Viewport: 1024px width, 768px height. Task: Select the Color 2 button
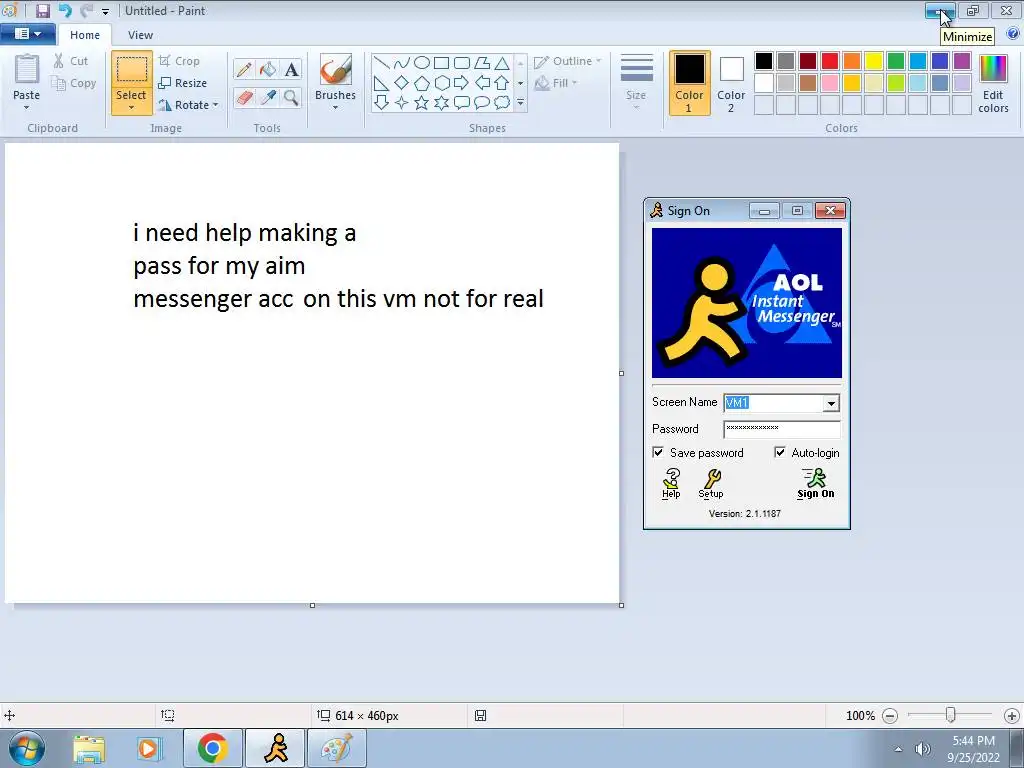tap(731, 84)
